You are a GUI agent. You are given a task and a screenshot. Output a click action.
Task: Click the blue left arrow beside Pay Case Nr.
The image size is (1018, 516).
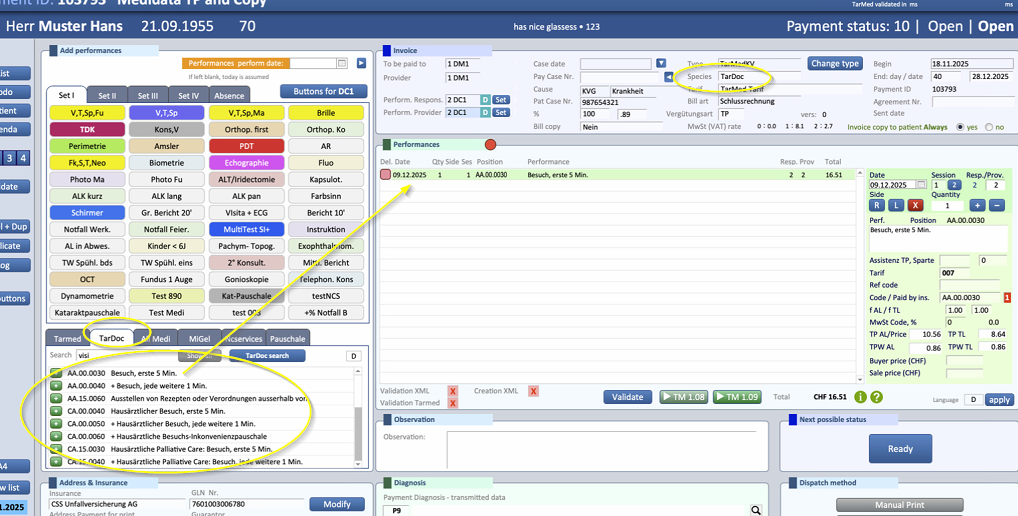[669, 77]
